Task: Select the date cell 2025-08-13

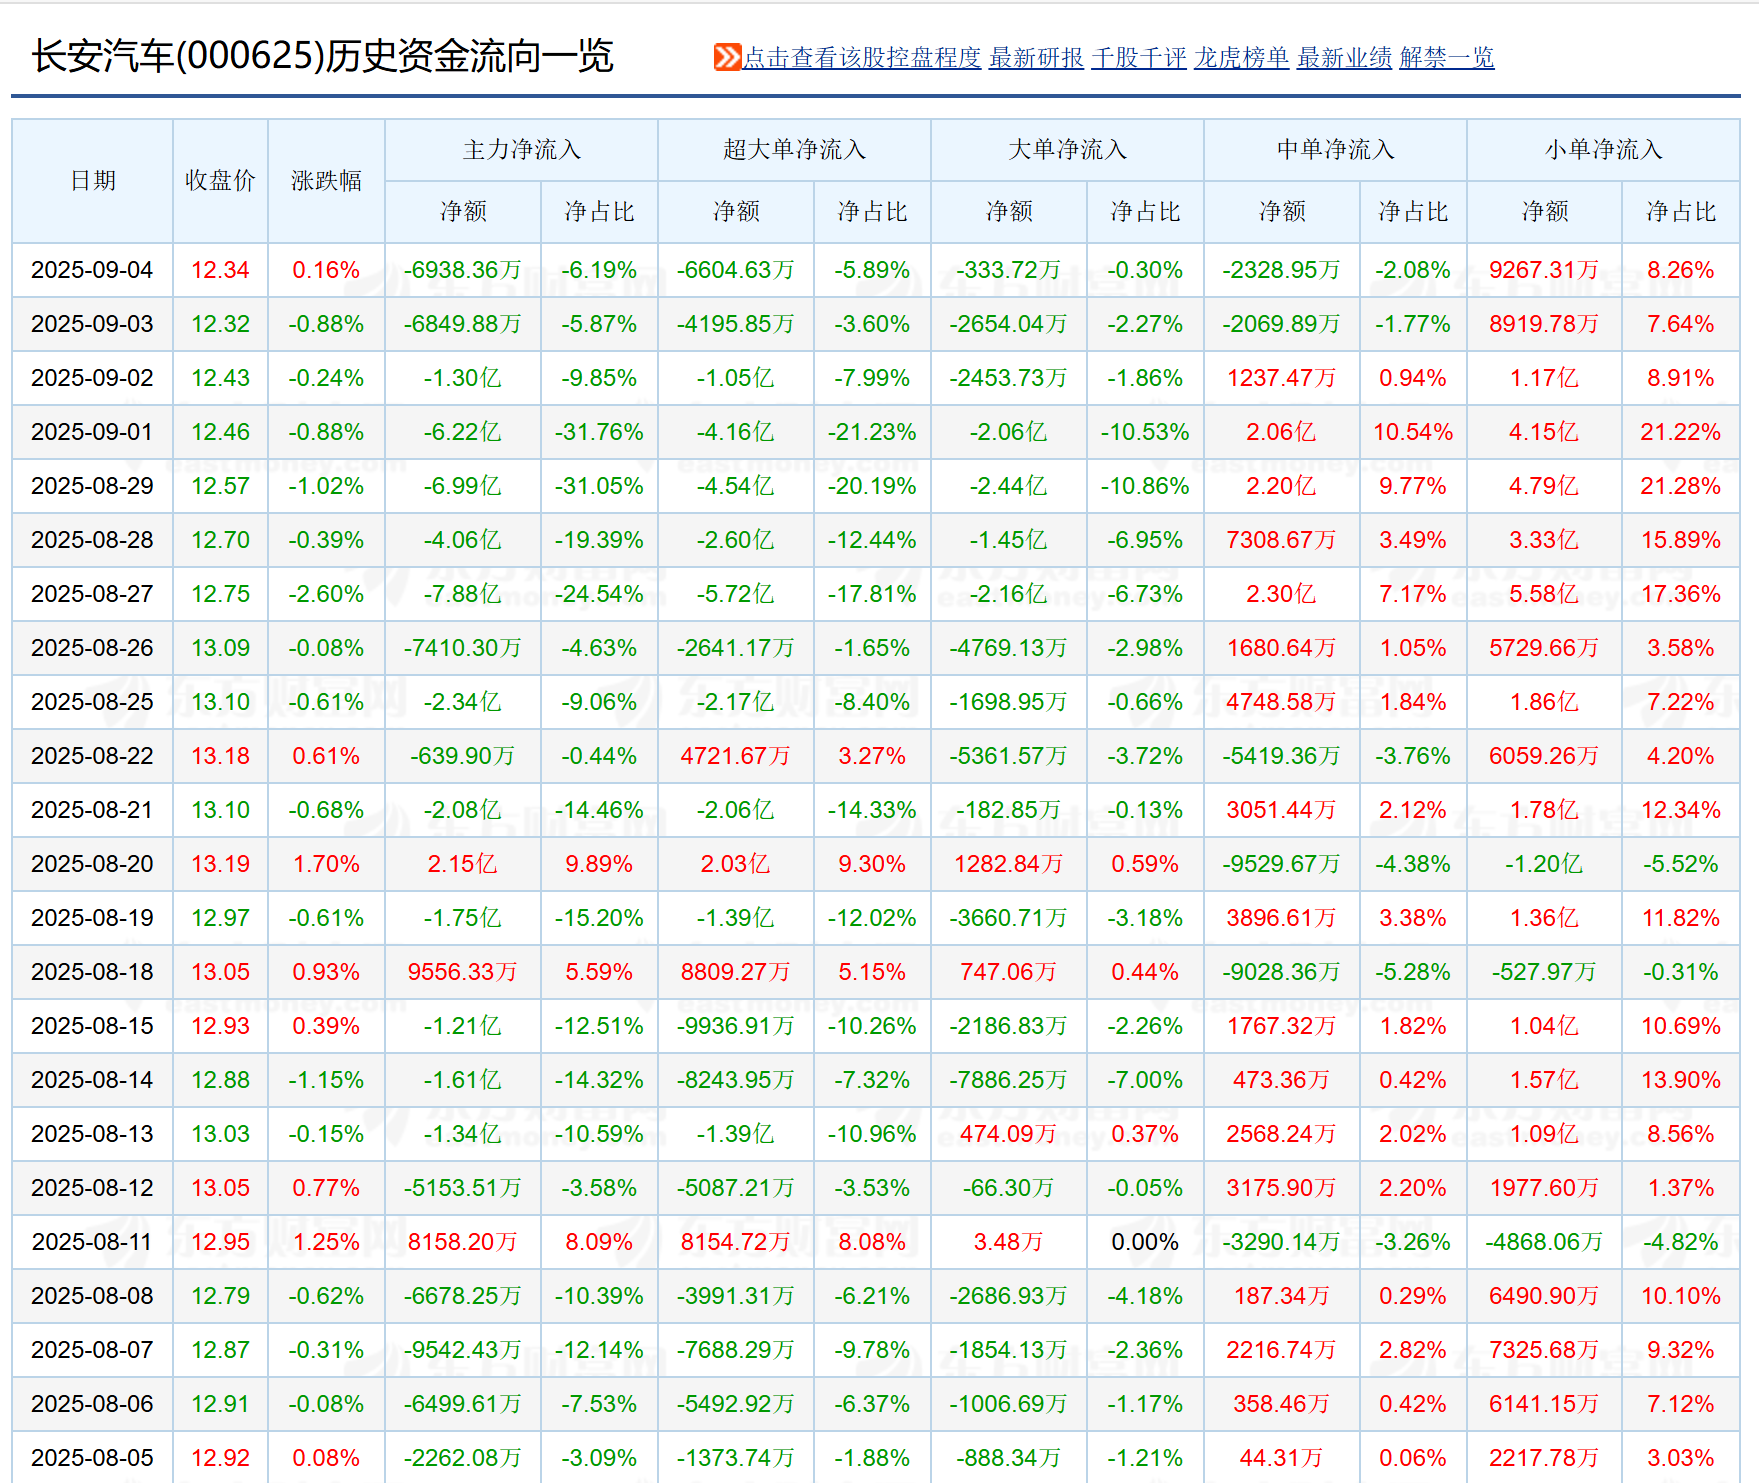Action: [92, 1134]
